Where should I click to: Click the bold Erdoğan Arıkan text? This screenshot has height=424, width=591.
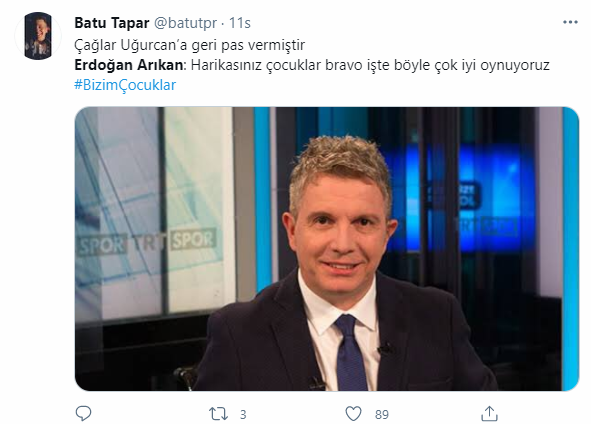tap(128, 65)
